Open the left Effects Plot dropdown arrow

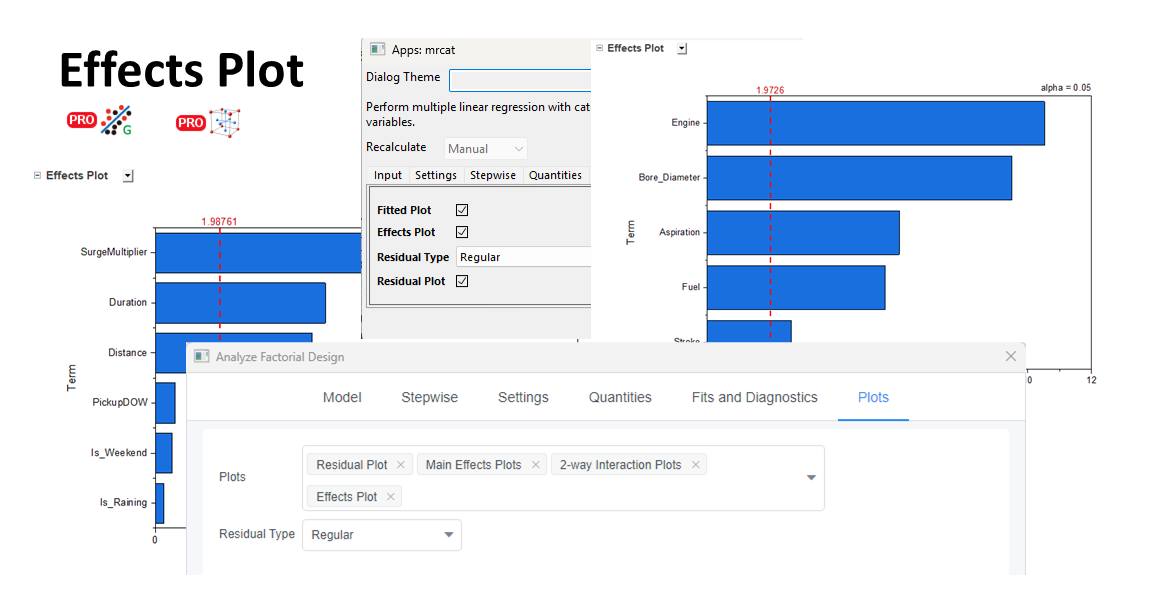[x=128, y=176]
